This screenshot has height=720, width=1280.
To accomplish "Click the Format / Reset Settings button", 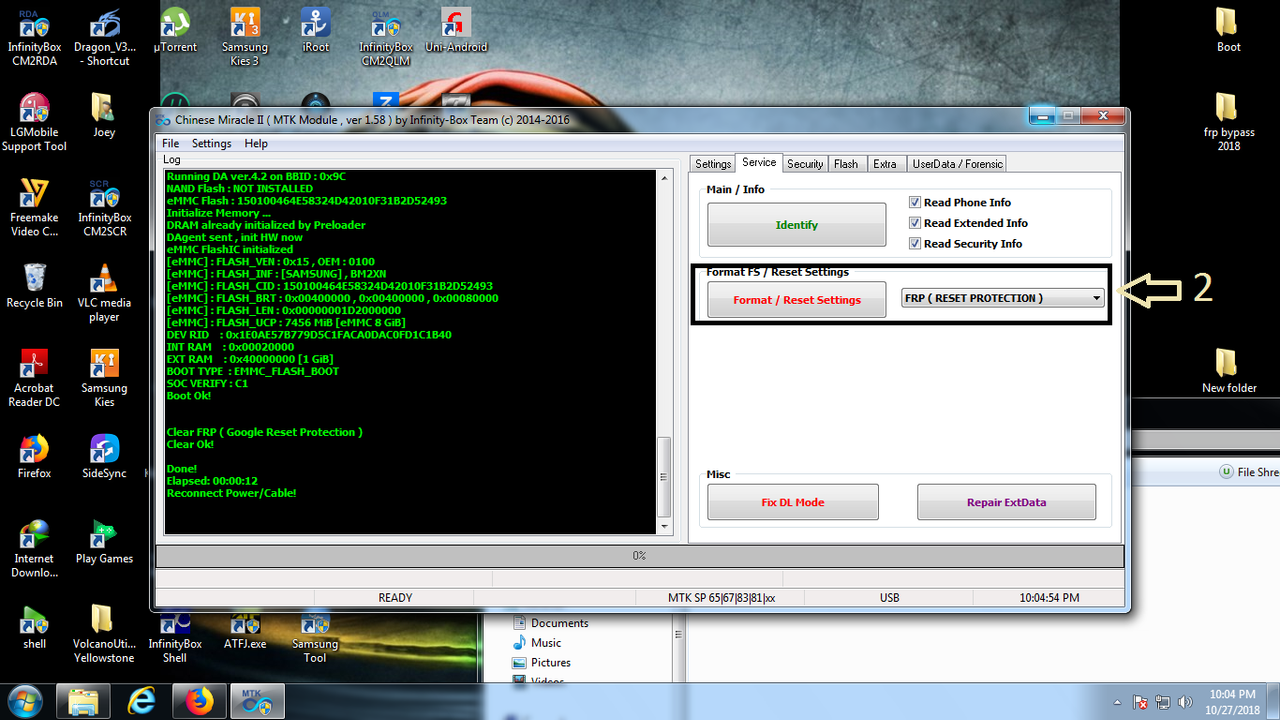I will [x=797, y=300].
